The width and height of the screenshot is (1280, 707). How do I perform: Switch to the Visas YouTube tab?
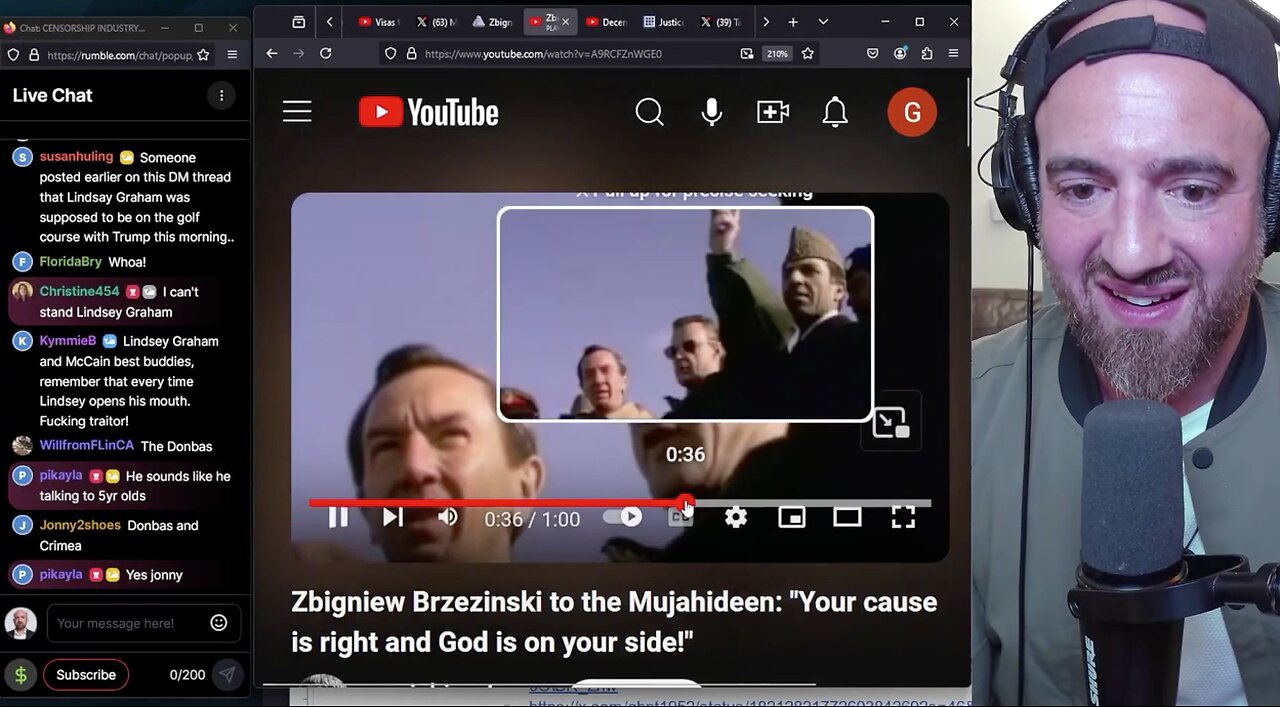coord(377,22)
